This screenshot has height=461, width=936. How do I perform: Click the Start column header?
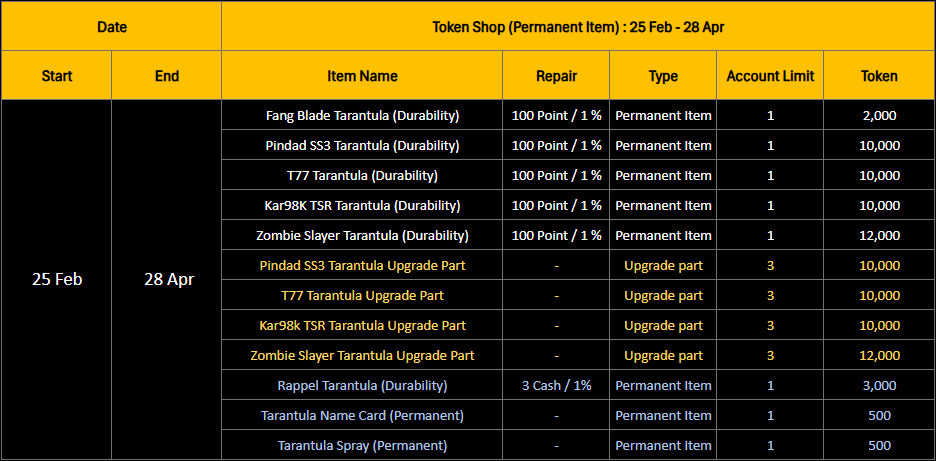[x=57, y=76]
